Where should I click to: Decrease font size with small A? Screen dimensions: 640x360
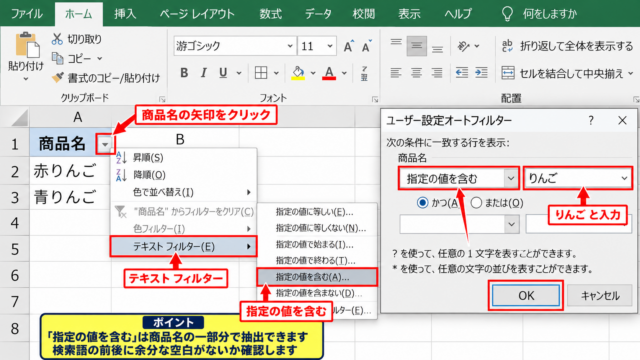pos(367,47)
